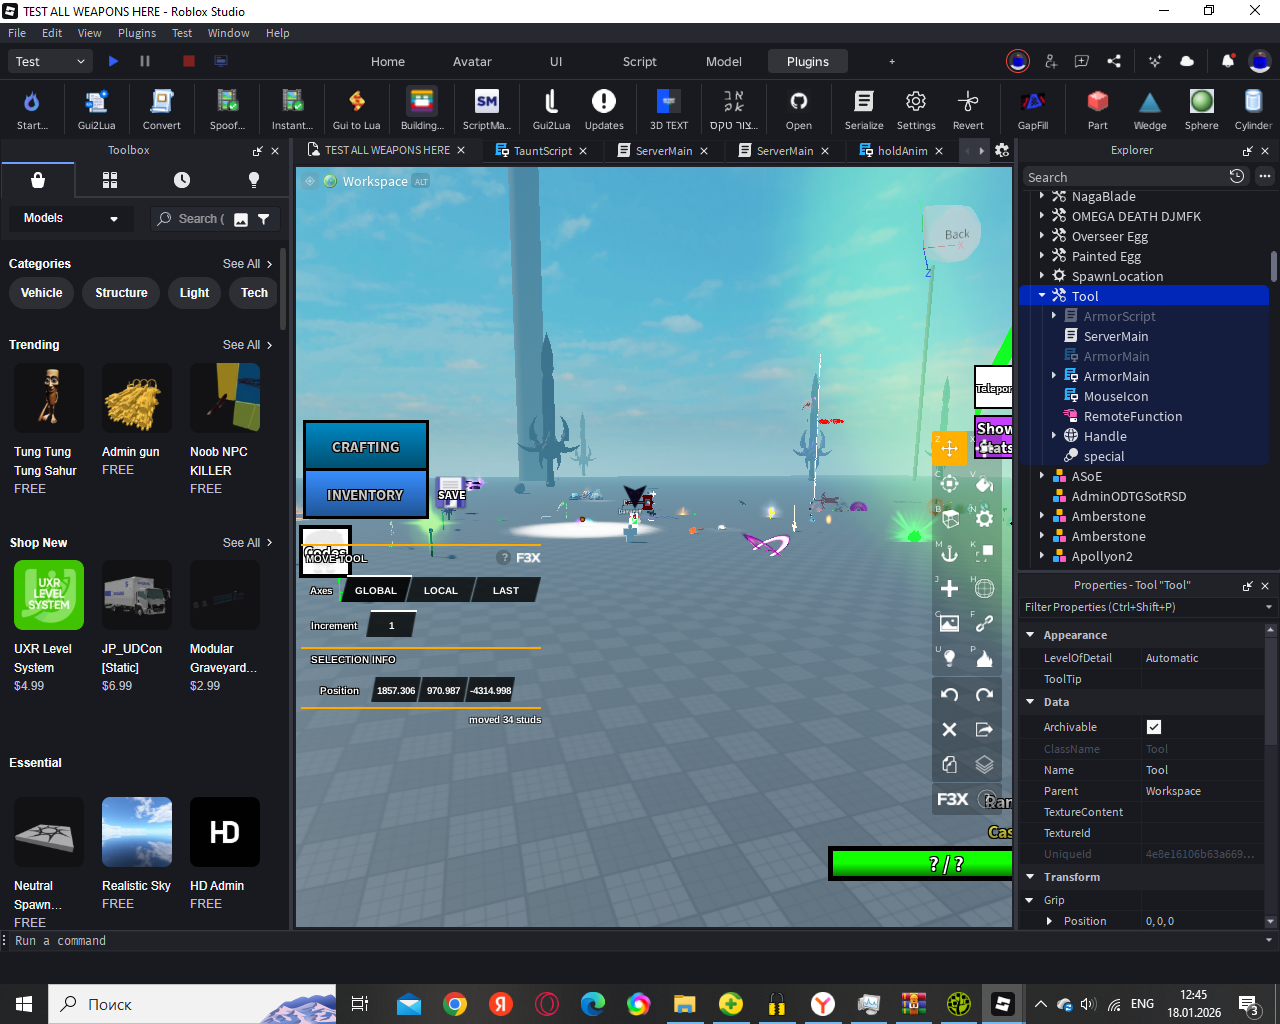Open the holdAnim document tab

(902, 151)
